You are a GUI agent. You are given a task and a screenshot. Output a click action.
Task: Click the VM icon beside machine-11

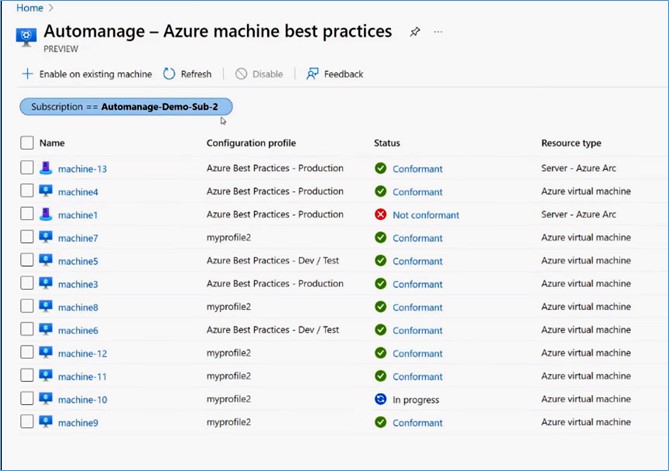tap(46, 375)
